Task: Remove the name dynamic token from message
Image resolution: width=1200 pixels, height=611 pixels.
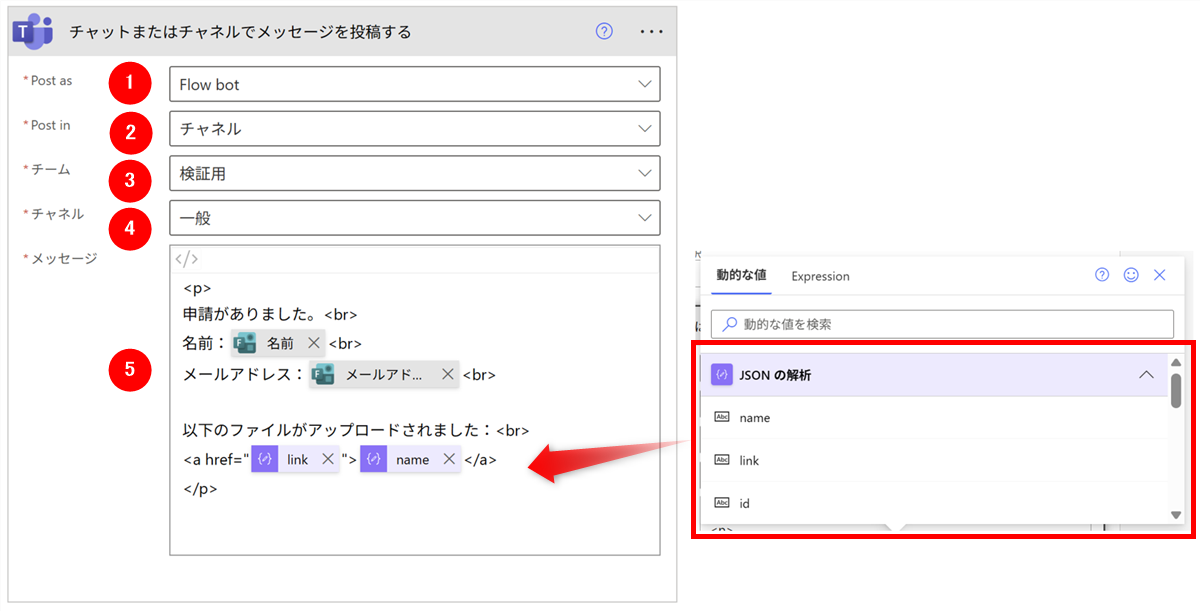Action: tap(449, 459)
